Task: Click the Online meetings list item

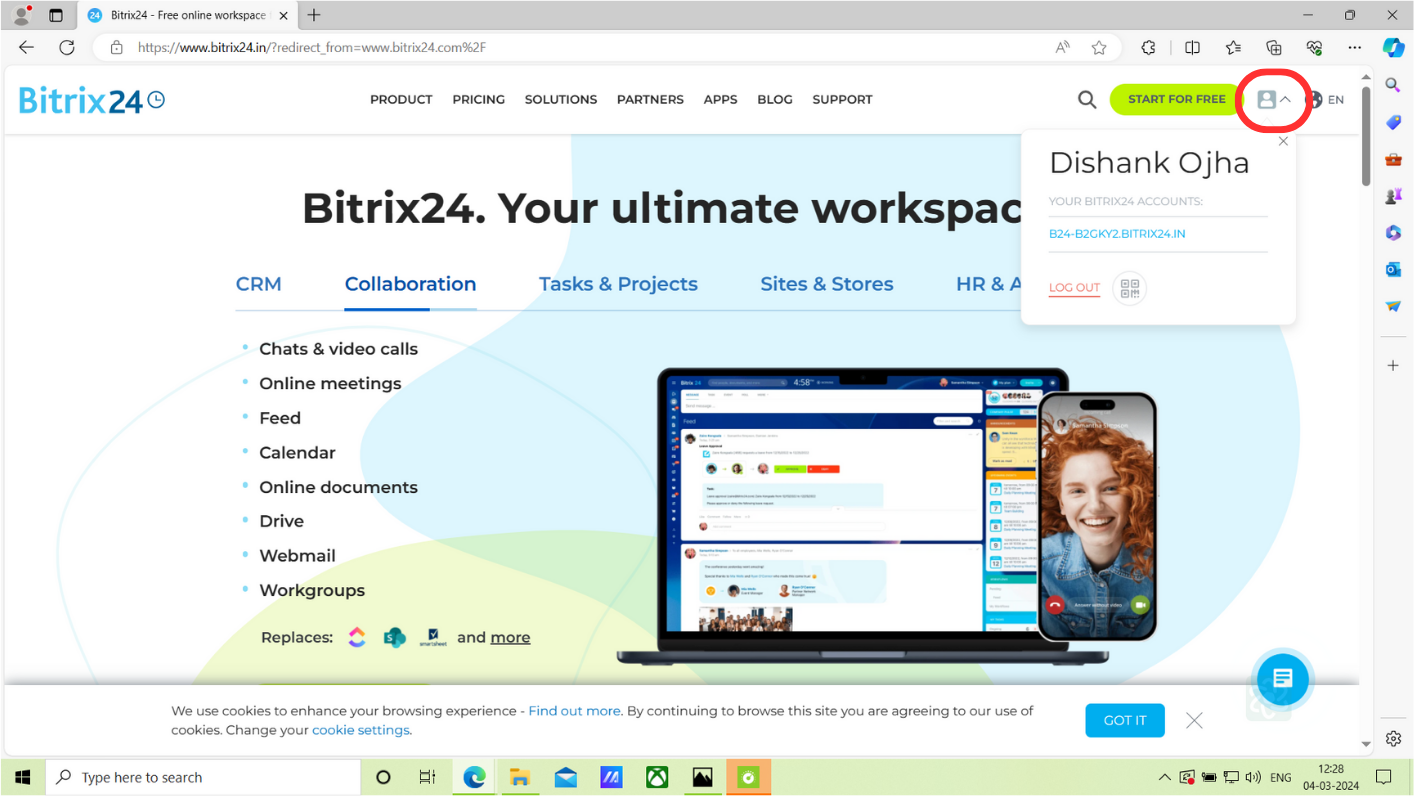Action: 330,383
